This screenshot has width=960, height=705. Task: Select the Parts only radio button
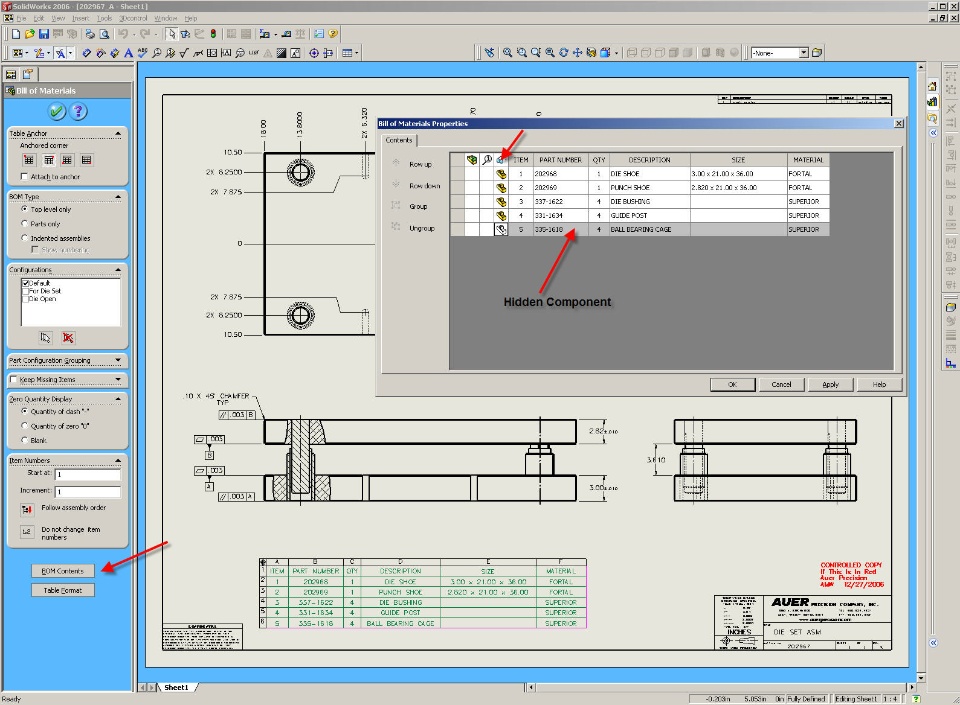coord(25,224)
